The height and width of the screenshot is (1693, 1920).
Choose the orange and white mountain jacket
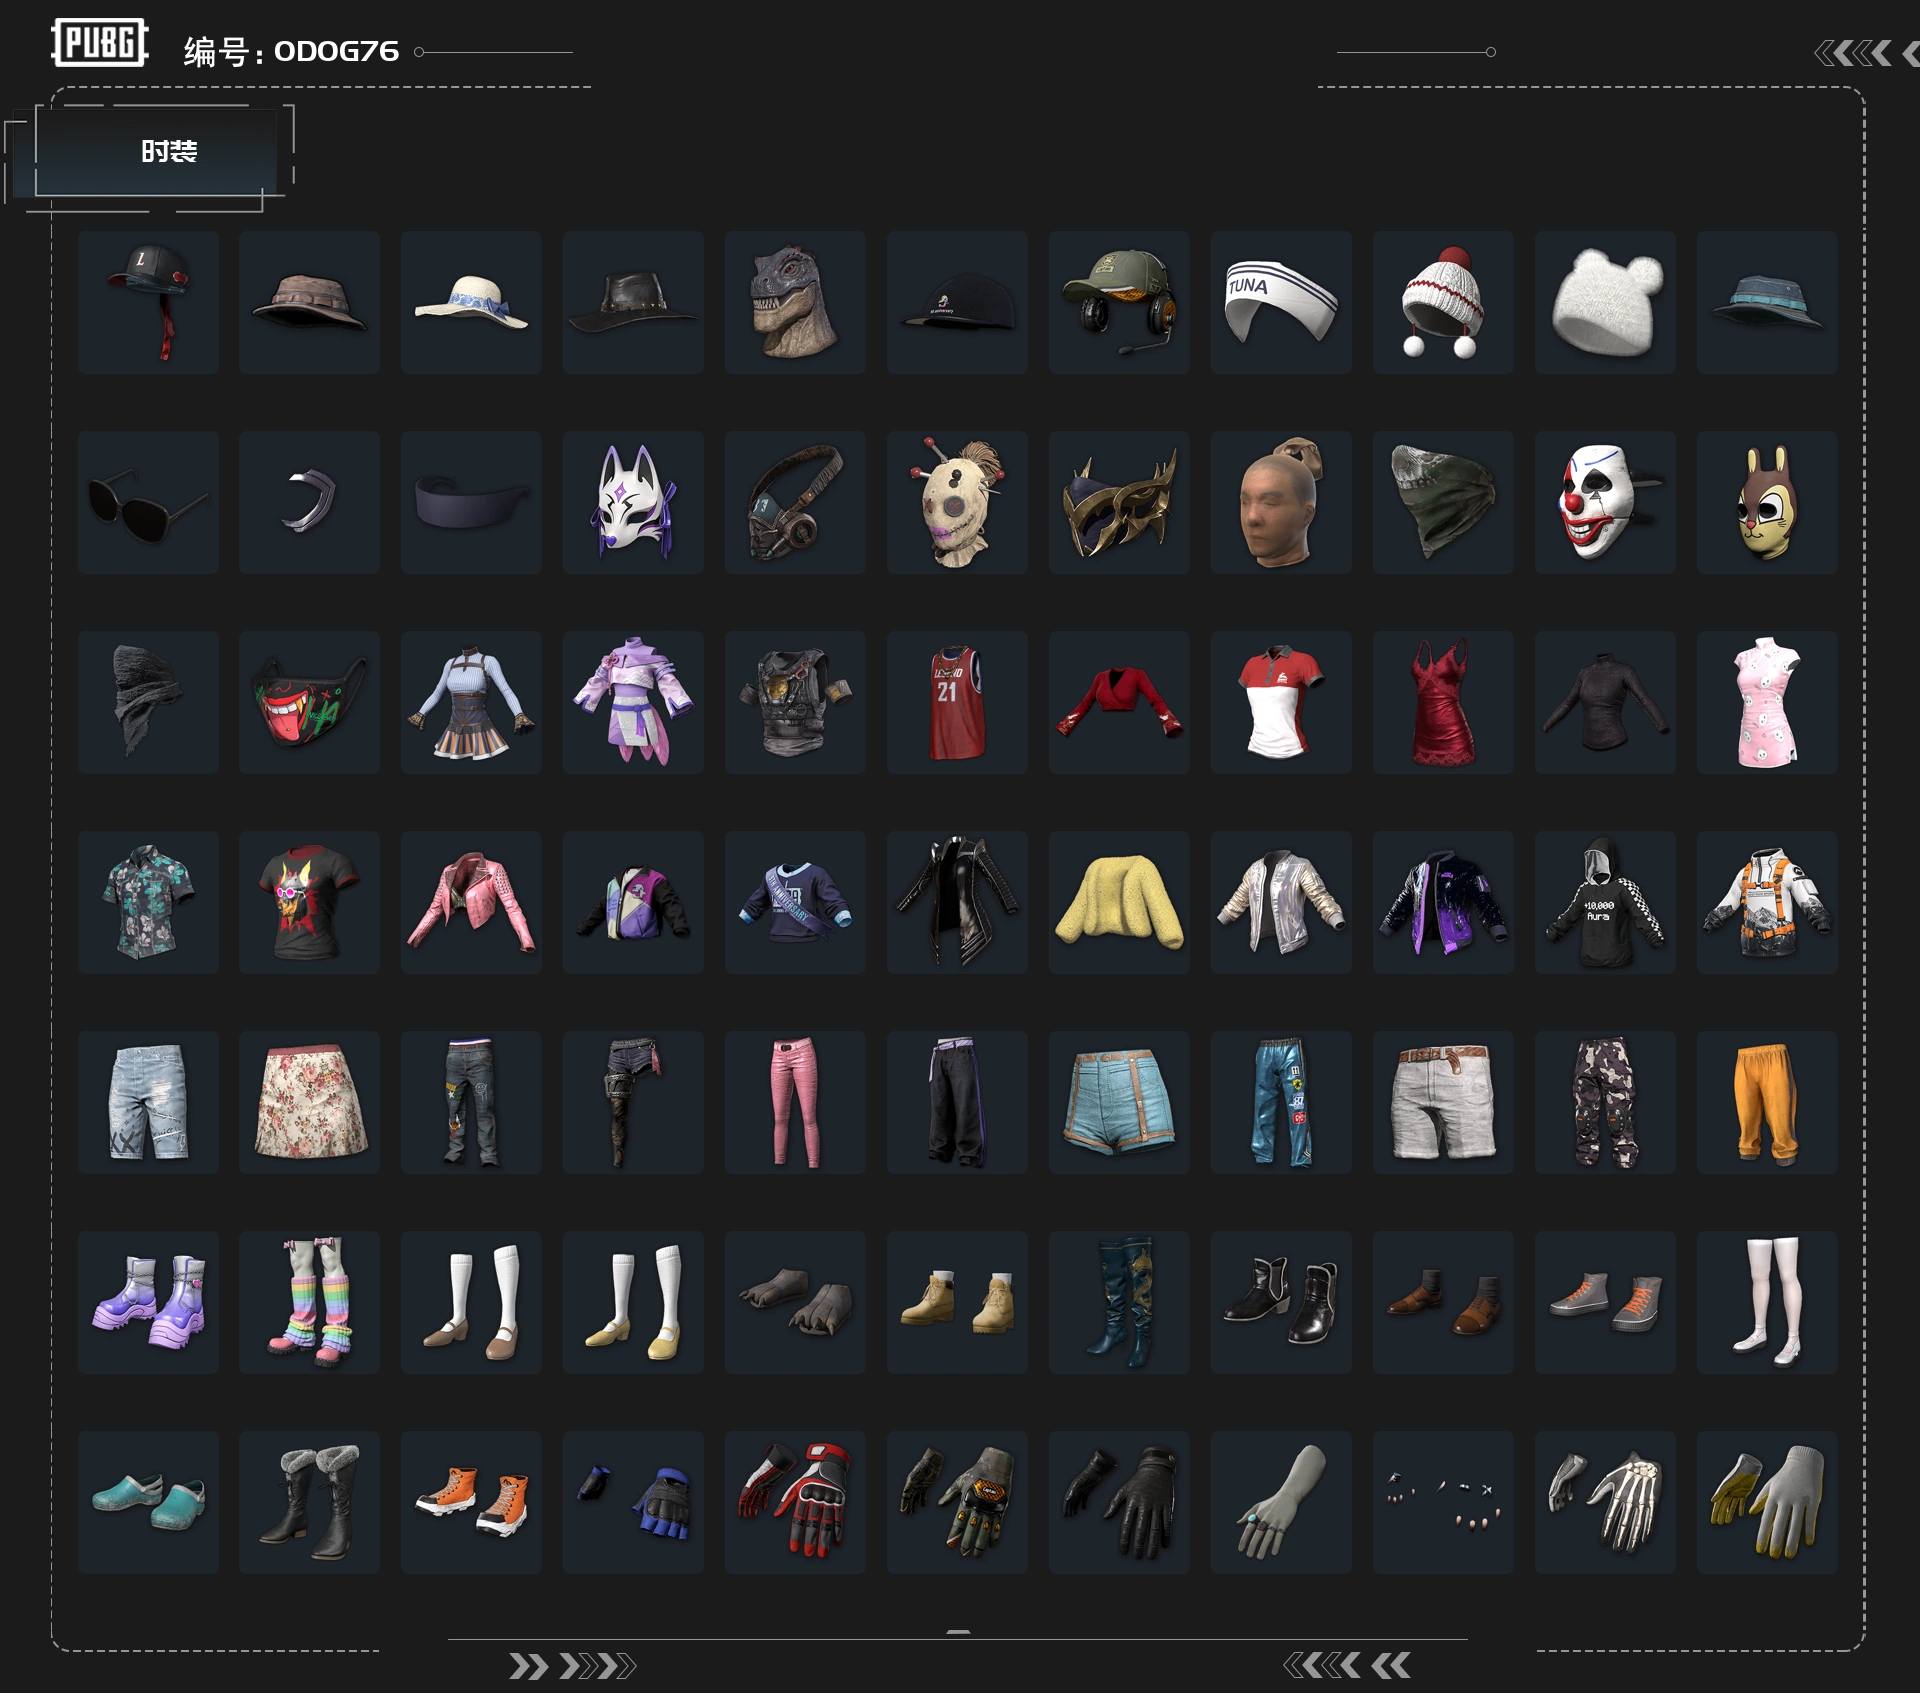coord(1767,902)
